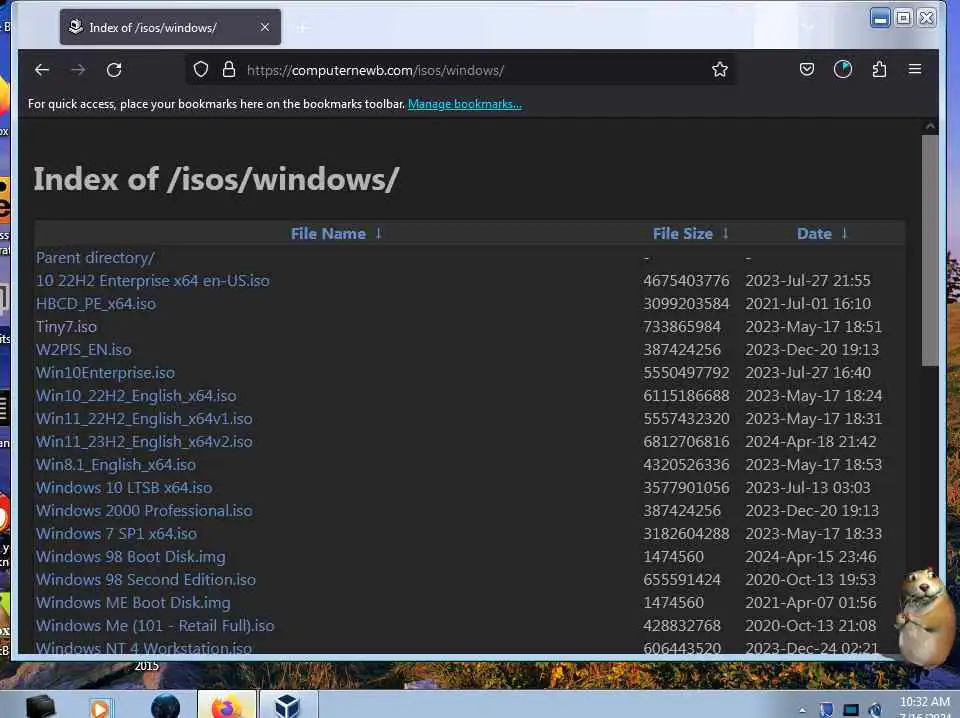Select date 2024-Apr-18 21:42
Viewport: 960px width, 718px height.
(811, 442)
